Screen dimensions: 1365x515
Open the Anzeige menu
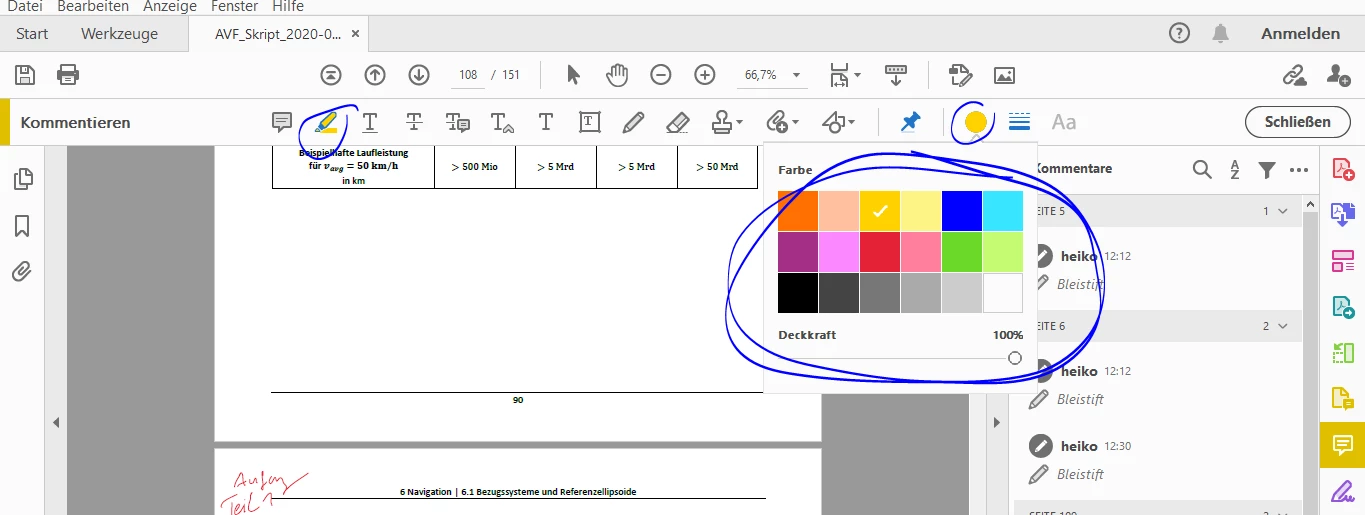pyautogui.click(x=170, y=6)
